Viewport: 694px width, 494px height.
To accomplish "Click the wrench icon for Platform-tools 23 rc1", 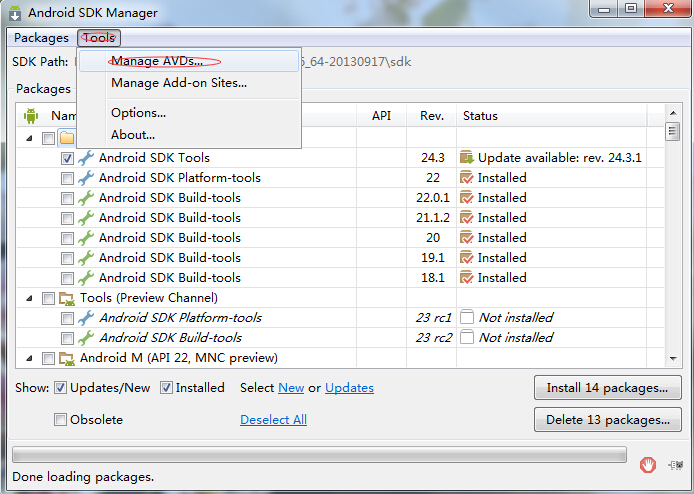I will [x=86, y=318].
